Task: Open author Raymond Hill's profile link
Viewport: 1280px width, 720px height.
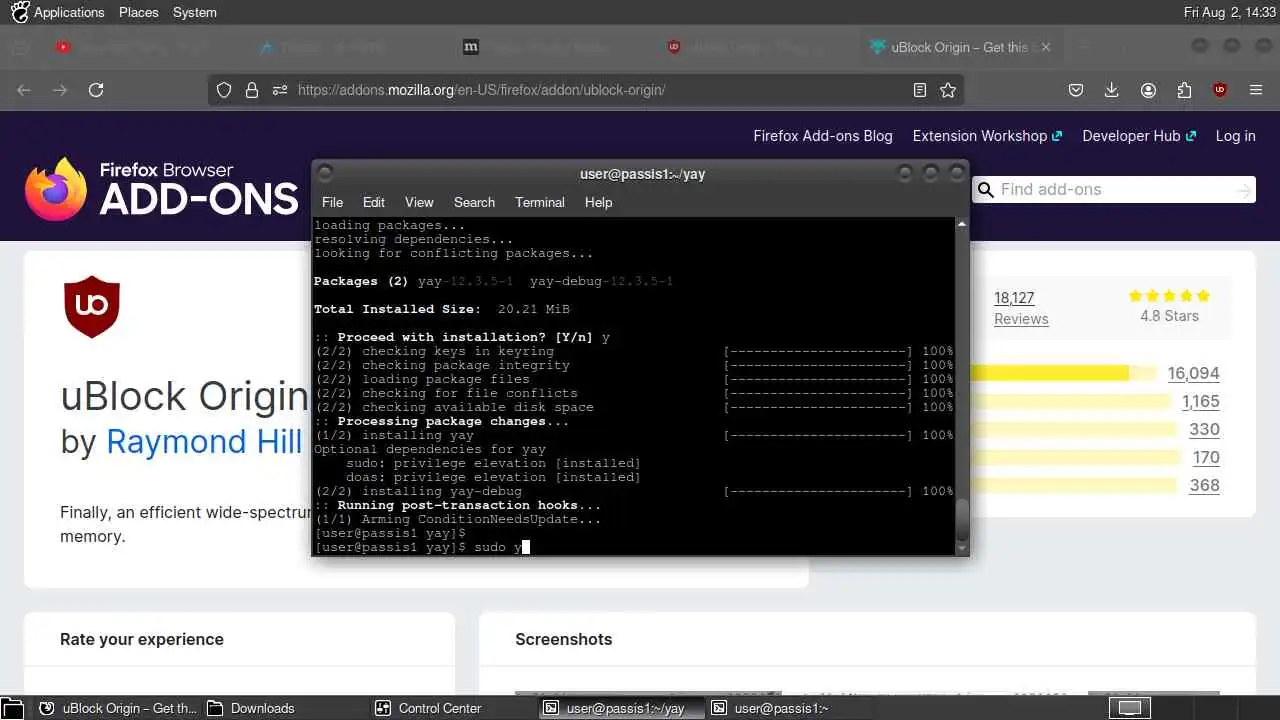Action: click(204, 441)
